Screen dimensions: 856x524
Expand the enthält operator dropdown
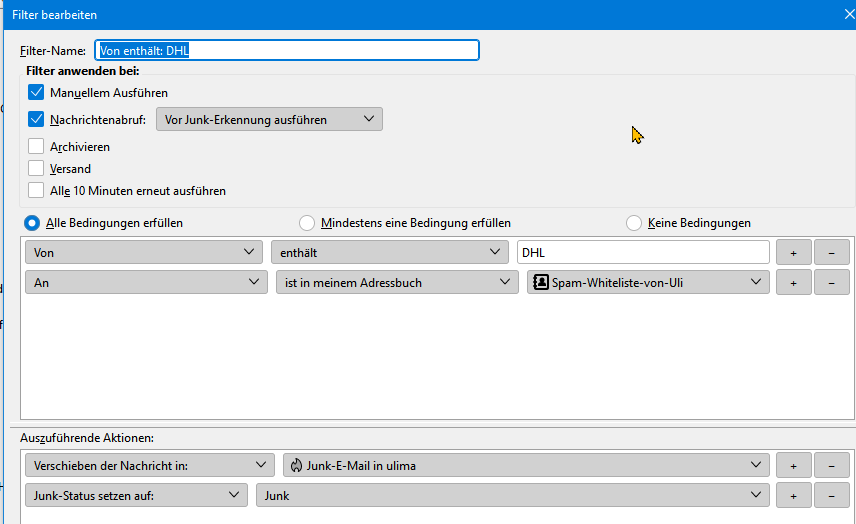coord(388,253)
